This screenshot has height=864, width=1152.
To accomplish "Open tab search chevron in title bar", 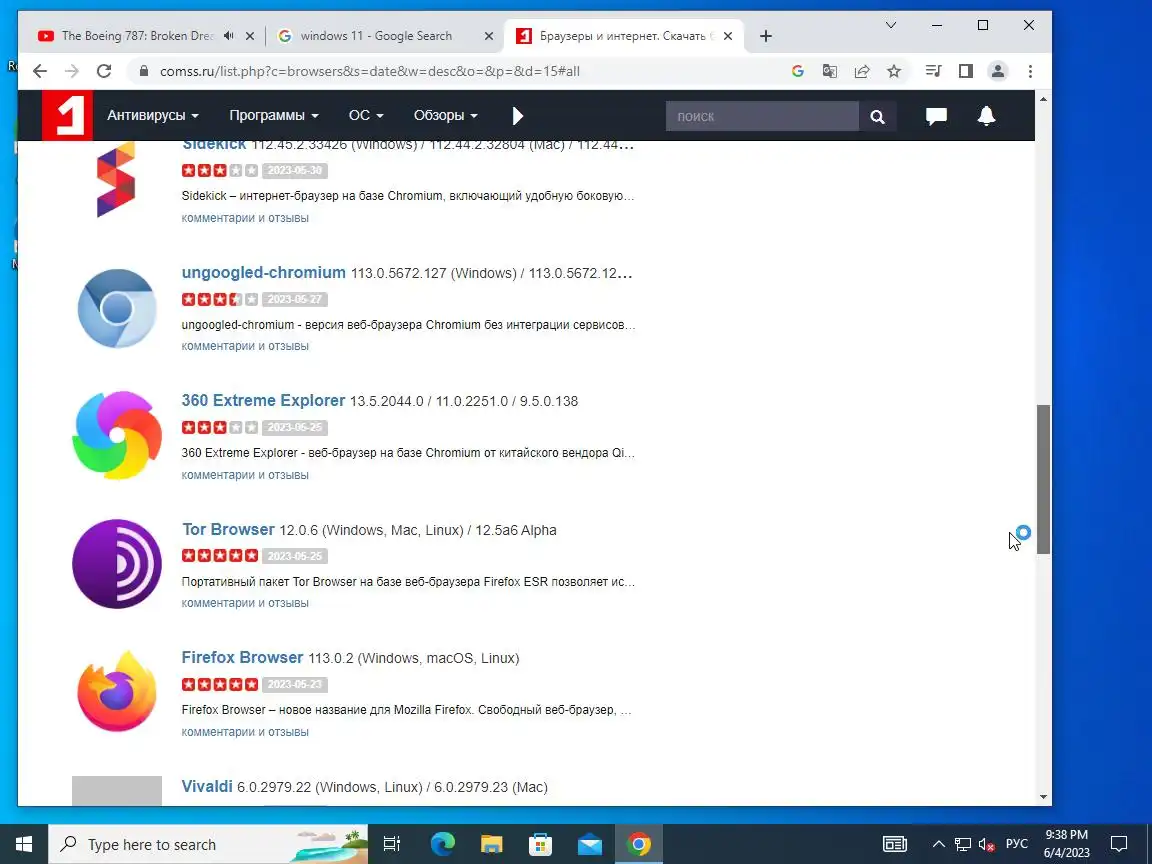I will (890, 25).
